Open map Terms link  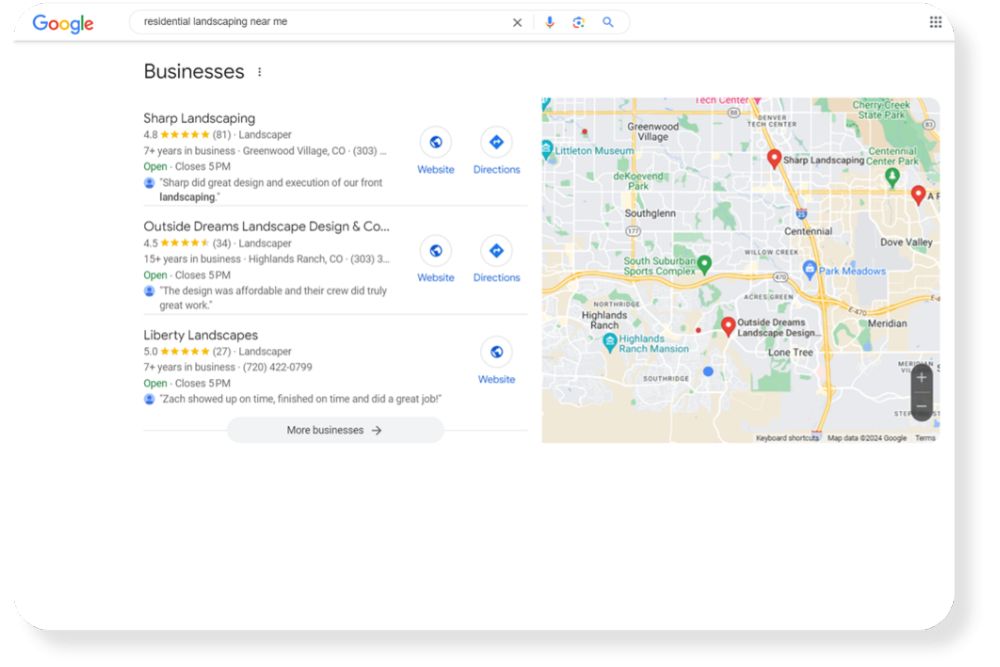925,438
